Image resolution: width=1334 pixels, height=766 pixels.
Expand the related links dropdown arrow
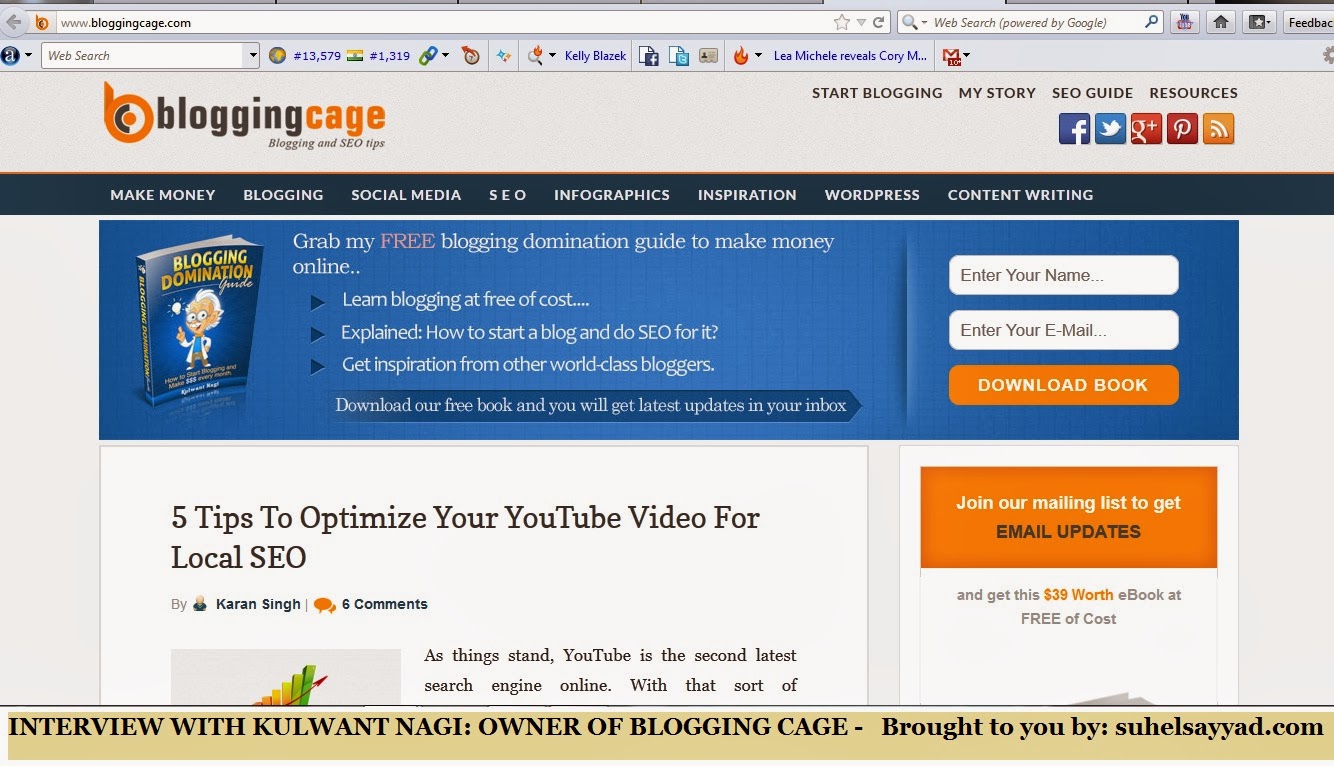(445, 56)
